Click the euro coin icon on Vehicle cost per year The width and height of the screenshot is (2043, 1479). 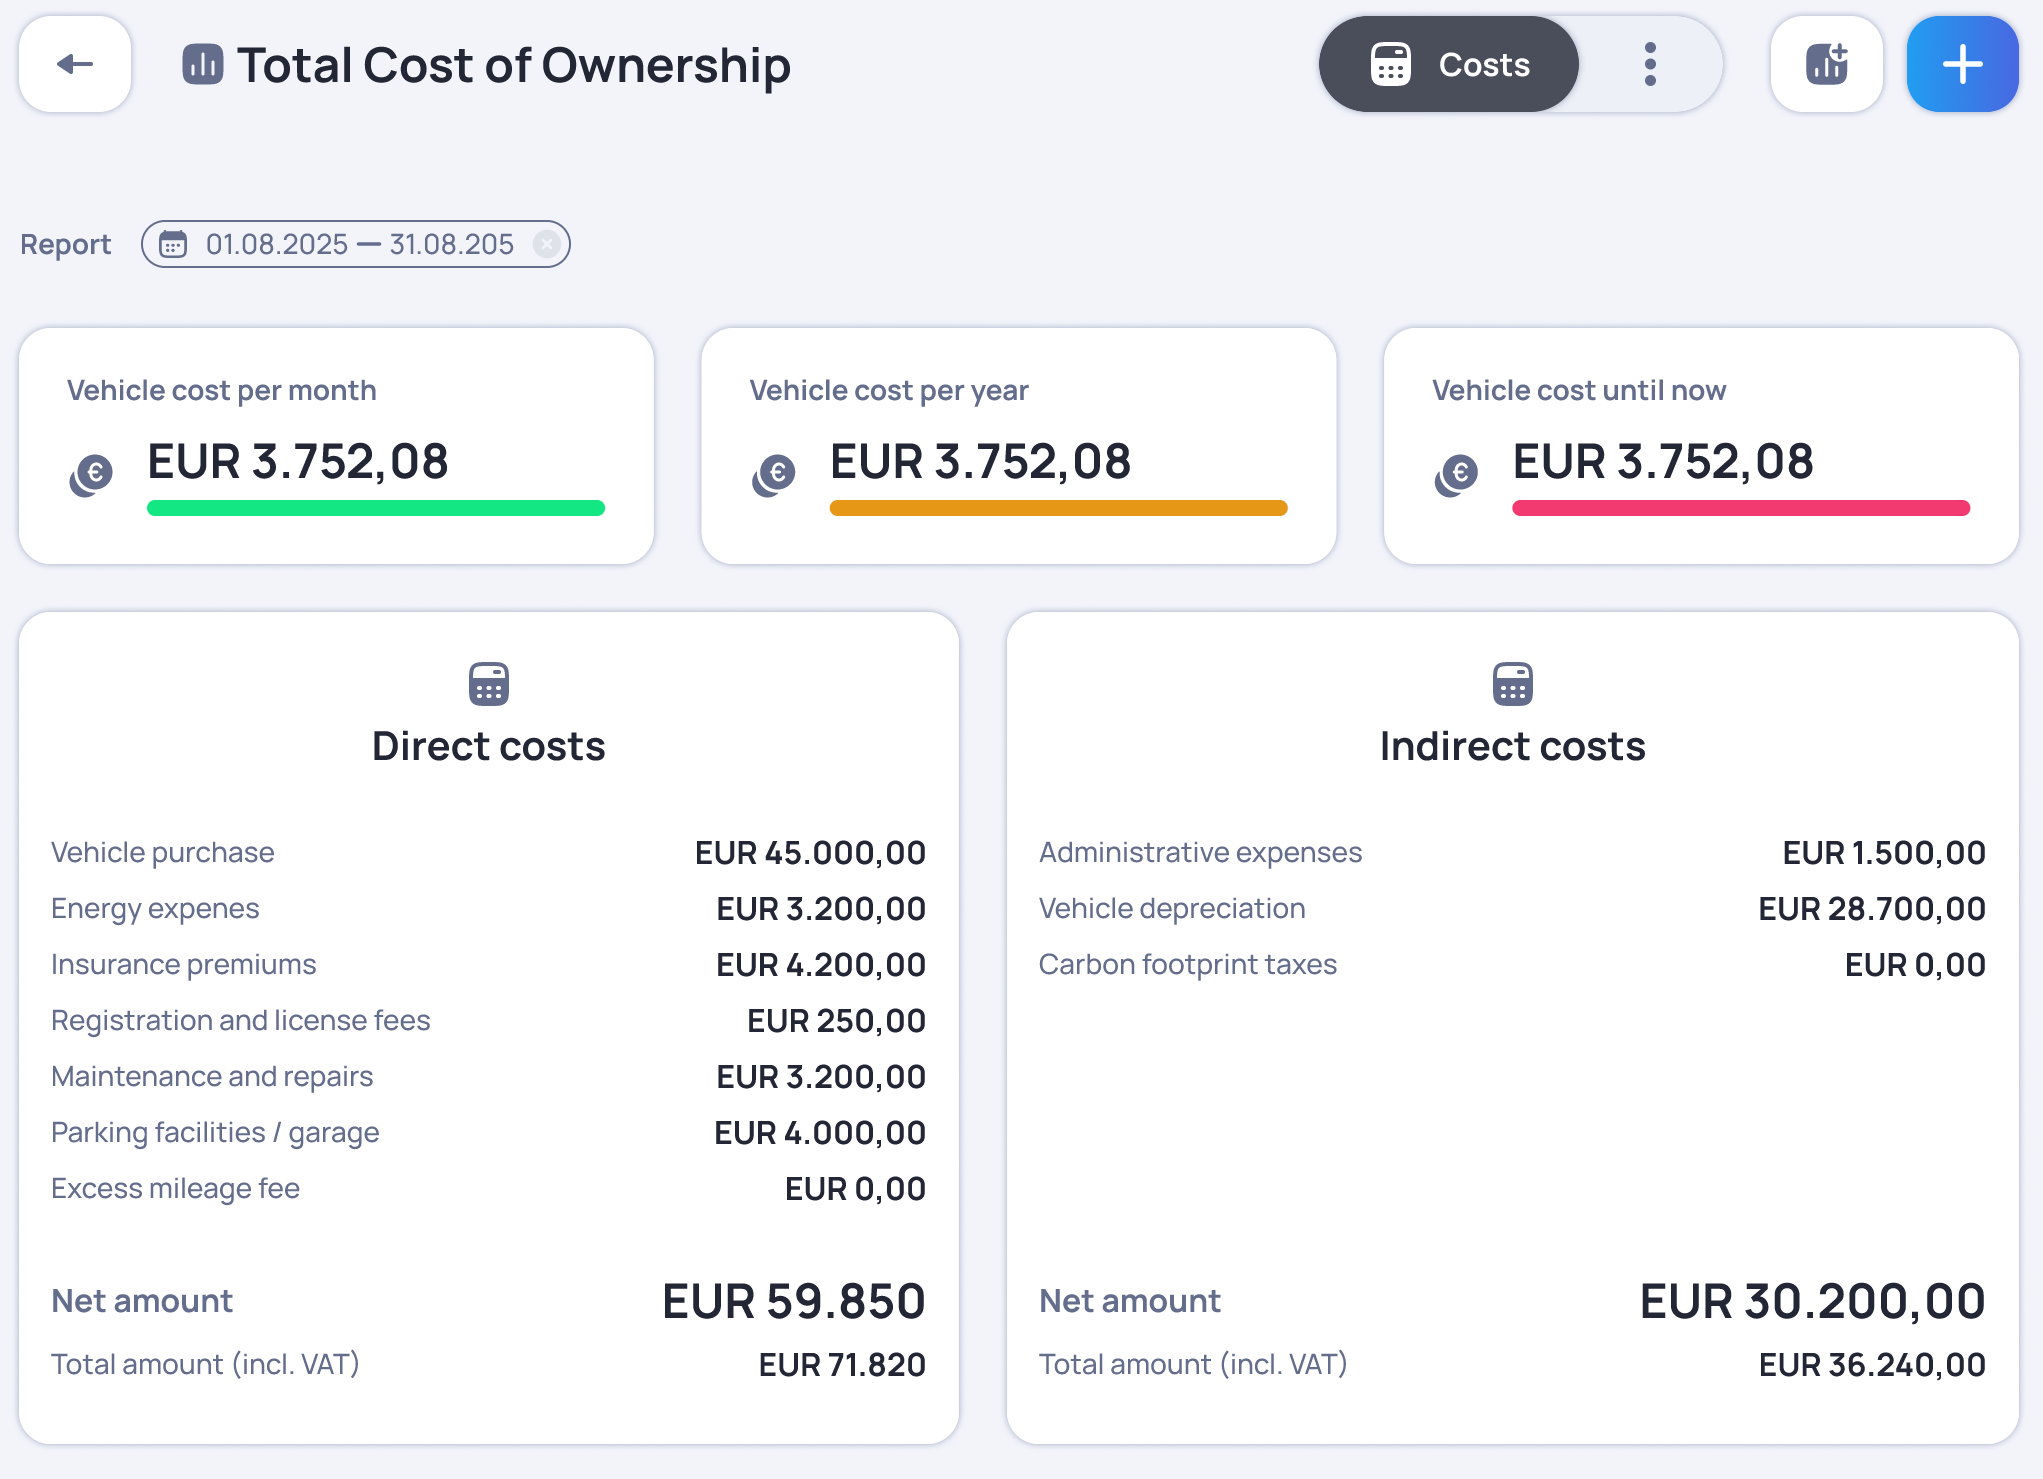click(774, 474)
